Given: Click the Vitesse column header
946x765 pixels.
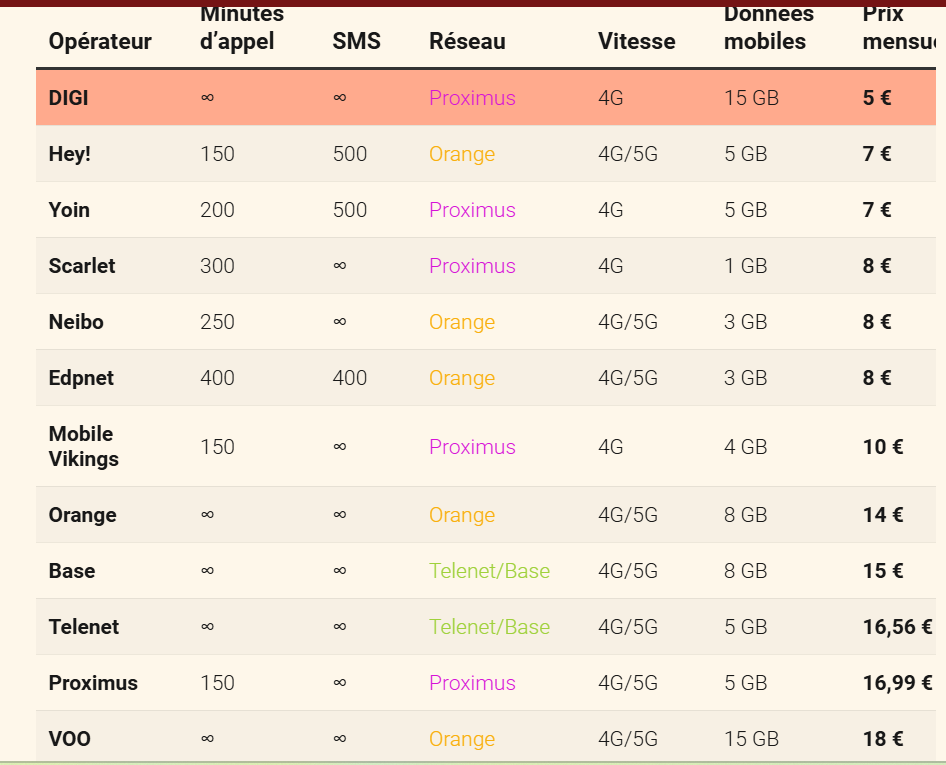Looking at the screenshot, I should click(x=636, y=41).
